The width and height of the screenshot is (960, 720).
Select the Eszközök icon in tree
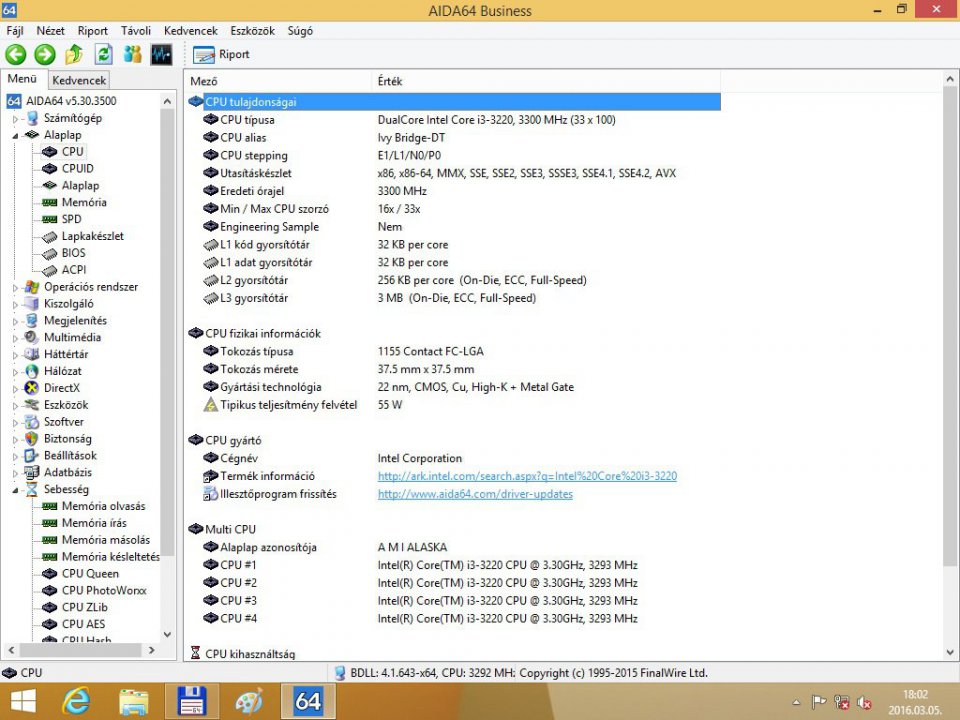(x=31, y=405)
